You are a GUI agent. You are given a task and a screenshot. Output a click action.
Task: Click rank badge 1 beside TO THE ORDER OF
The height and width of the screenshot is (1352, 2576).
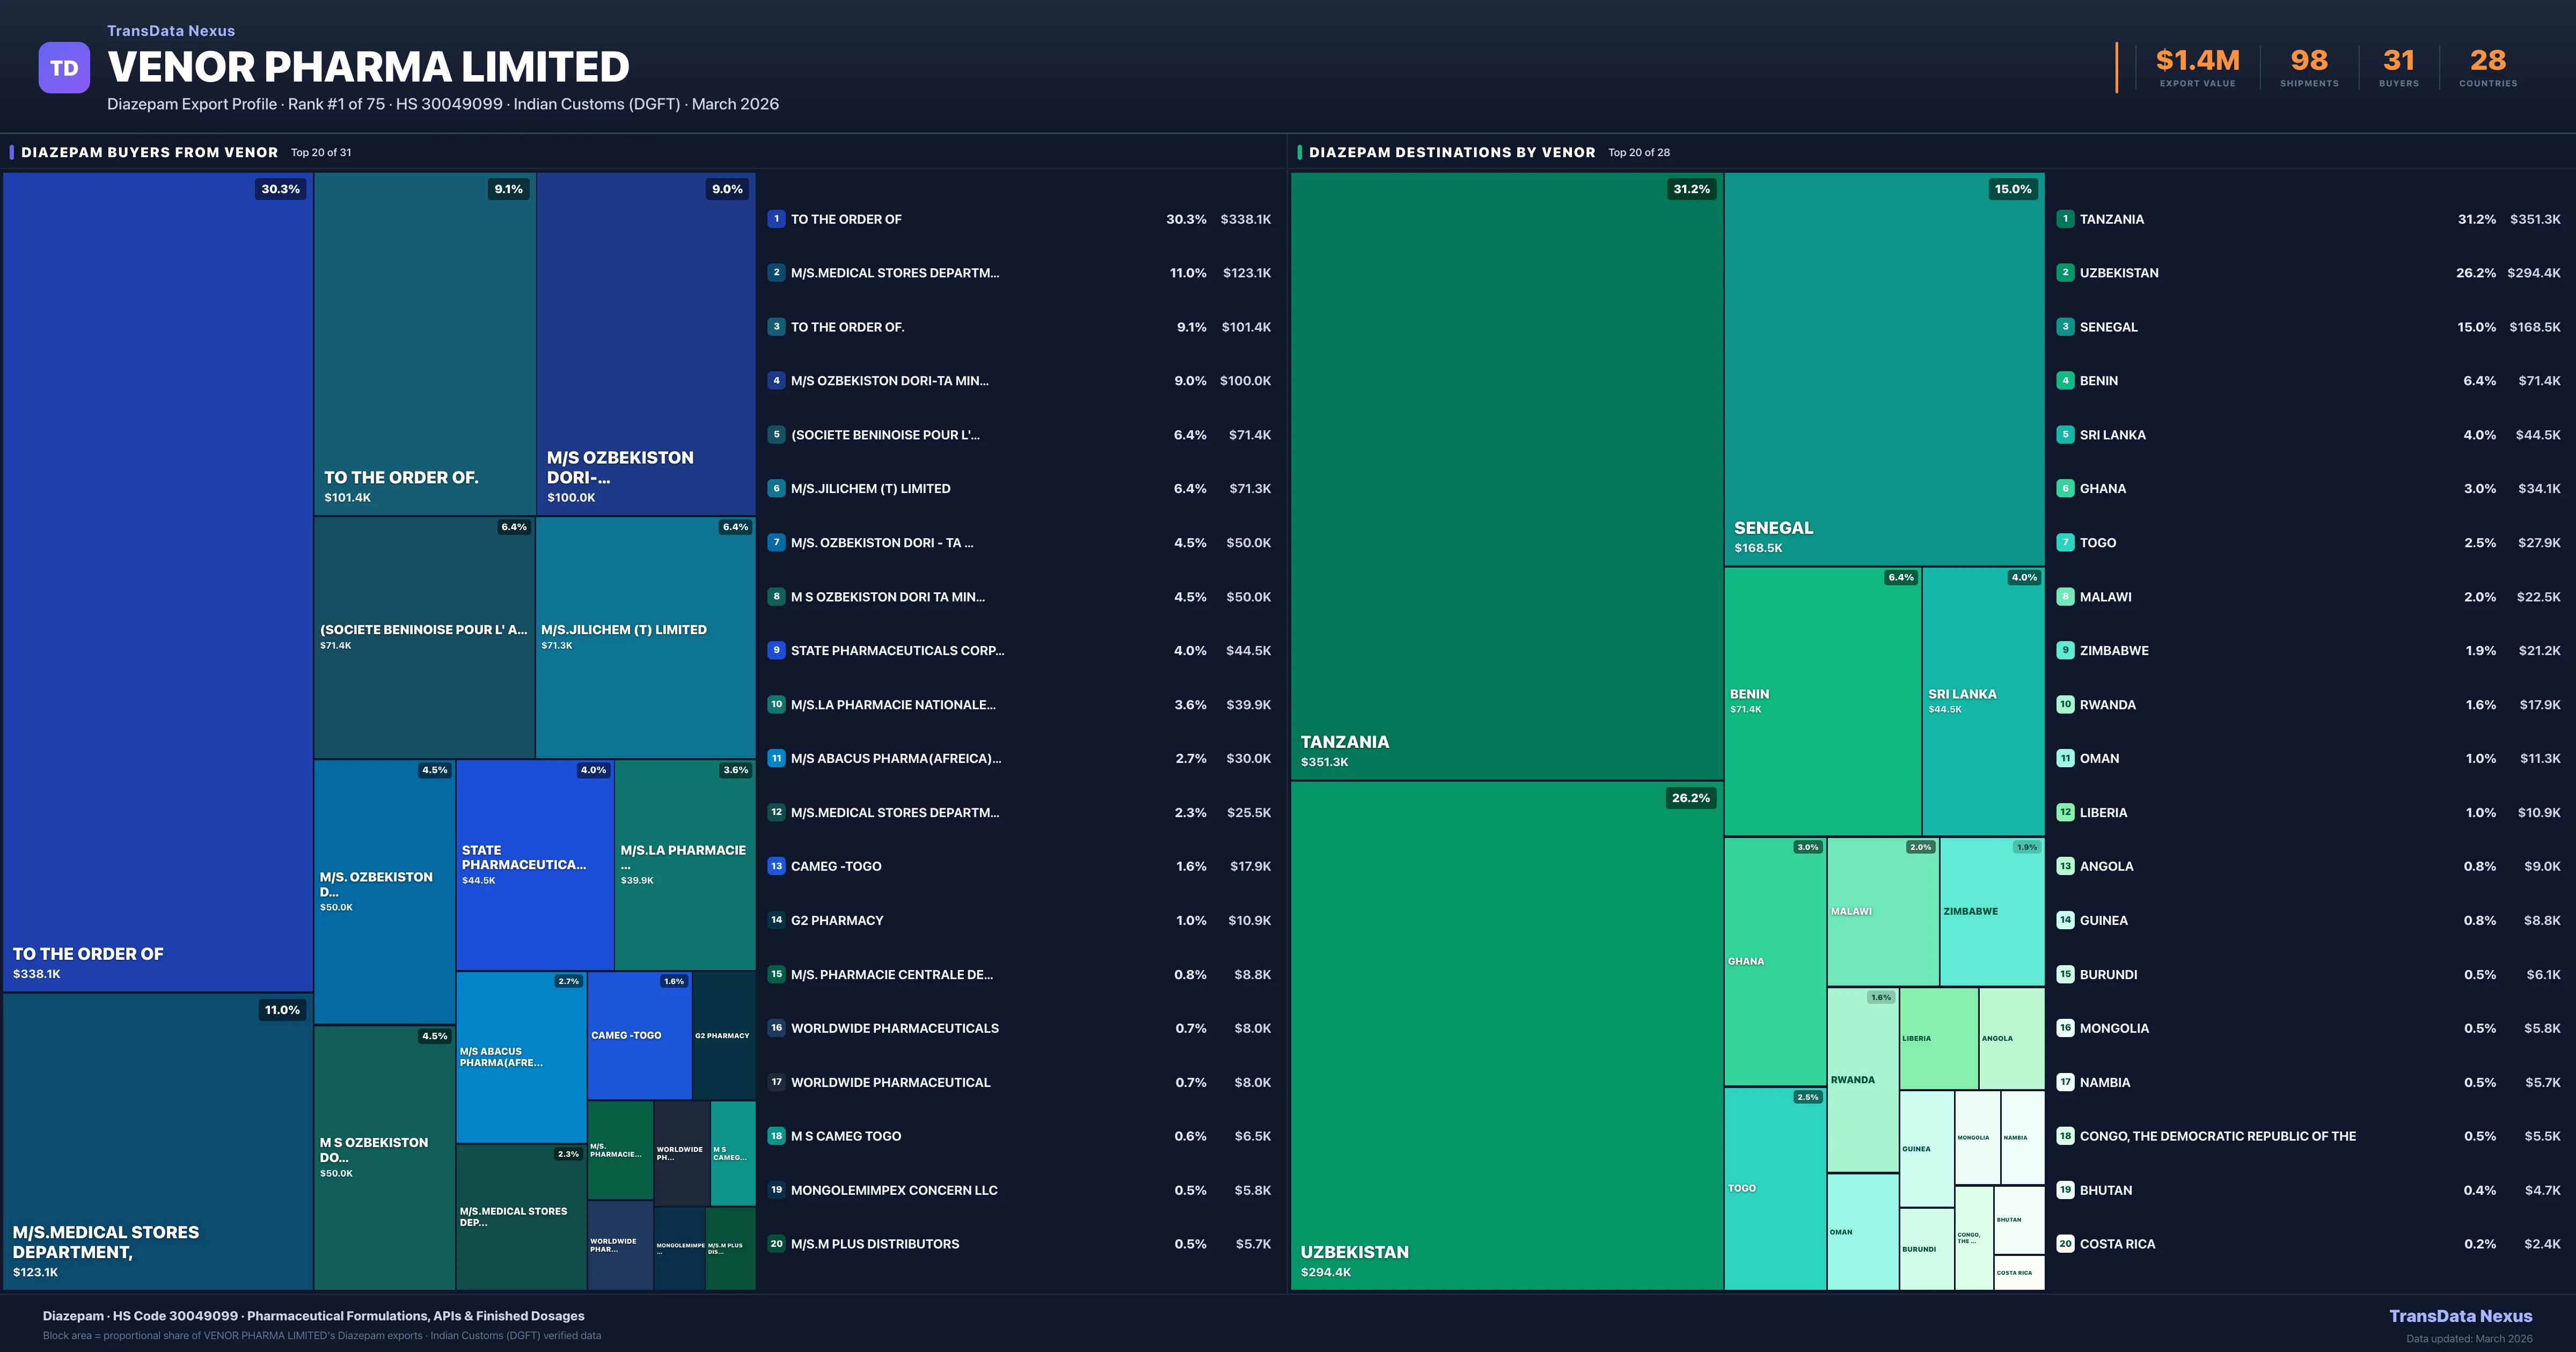tap(776, 218)
